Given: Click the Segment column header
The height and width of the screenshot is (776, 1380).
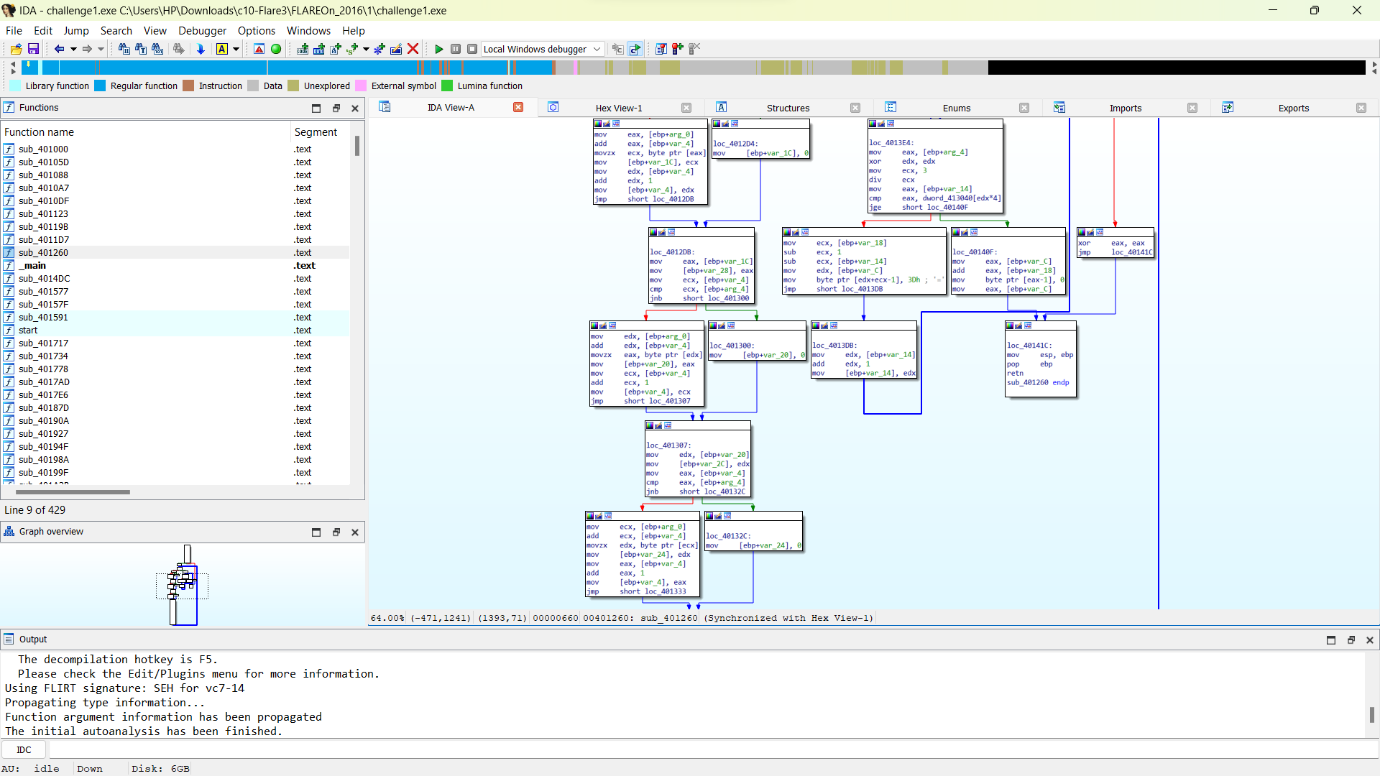Looking at the screenshot, I should pyautogui.click(x=315, y=132).
